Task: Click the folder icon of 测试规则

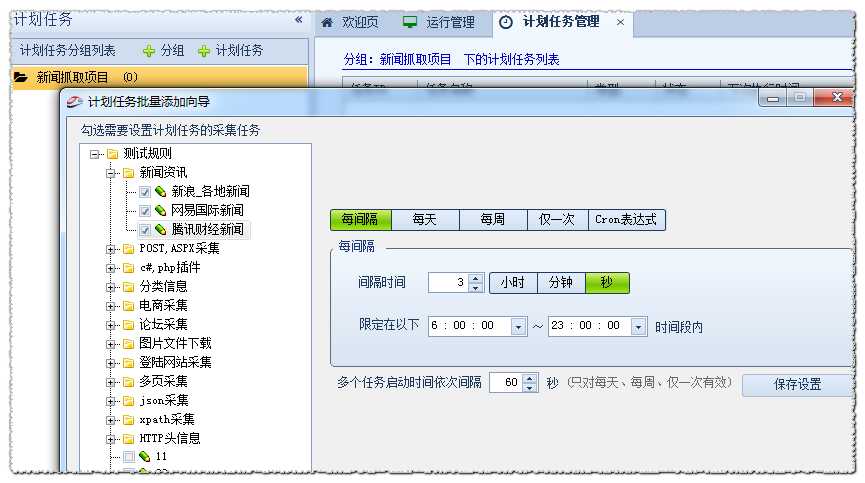Action: click(x=113, y=154)
